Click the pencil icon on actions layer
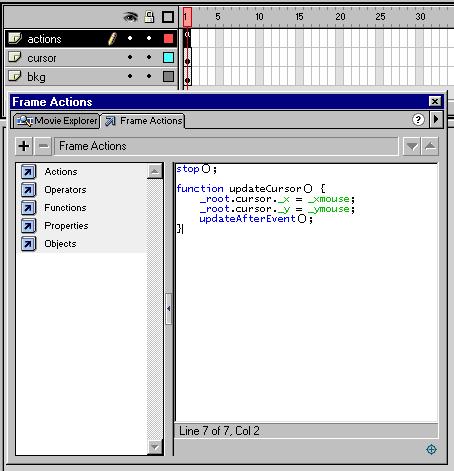Viewport: 454px width, 471px height. point(113,39)
